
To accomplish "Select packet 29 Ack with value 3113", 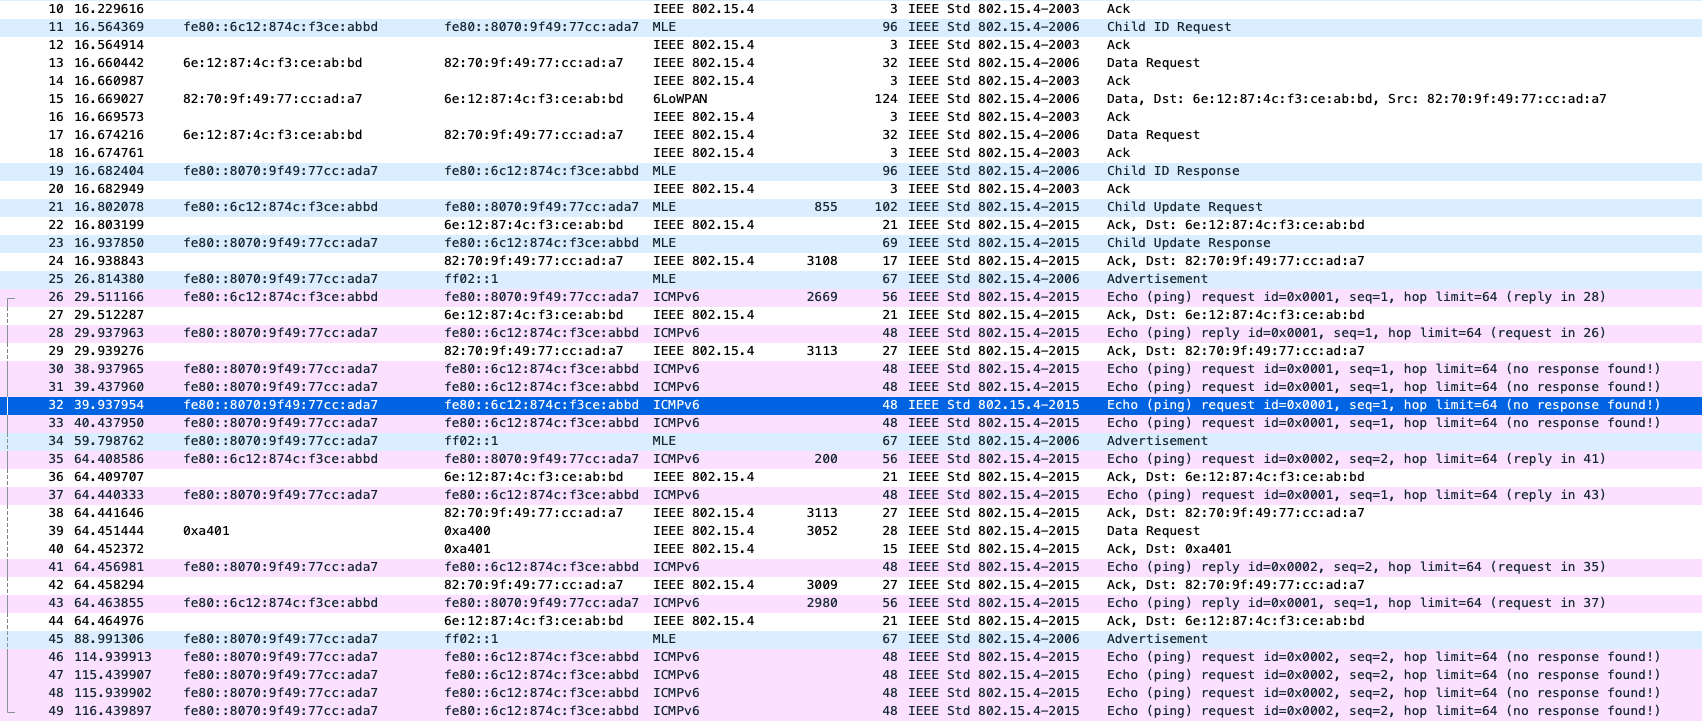I will [x=851, y=351].
